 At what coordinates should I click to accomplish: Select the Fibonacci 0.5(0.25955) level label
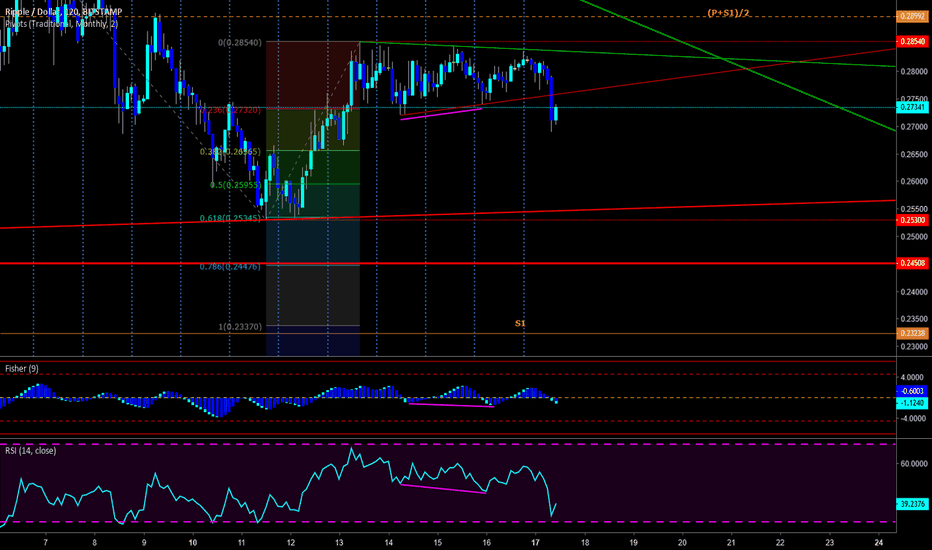(235, 185)
